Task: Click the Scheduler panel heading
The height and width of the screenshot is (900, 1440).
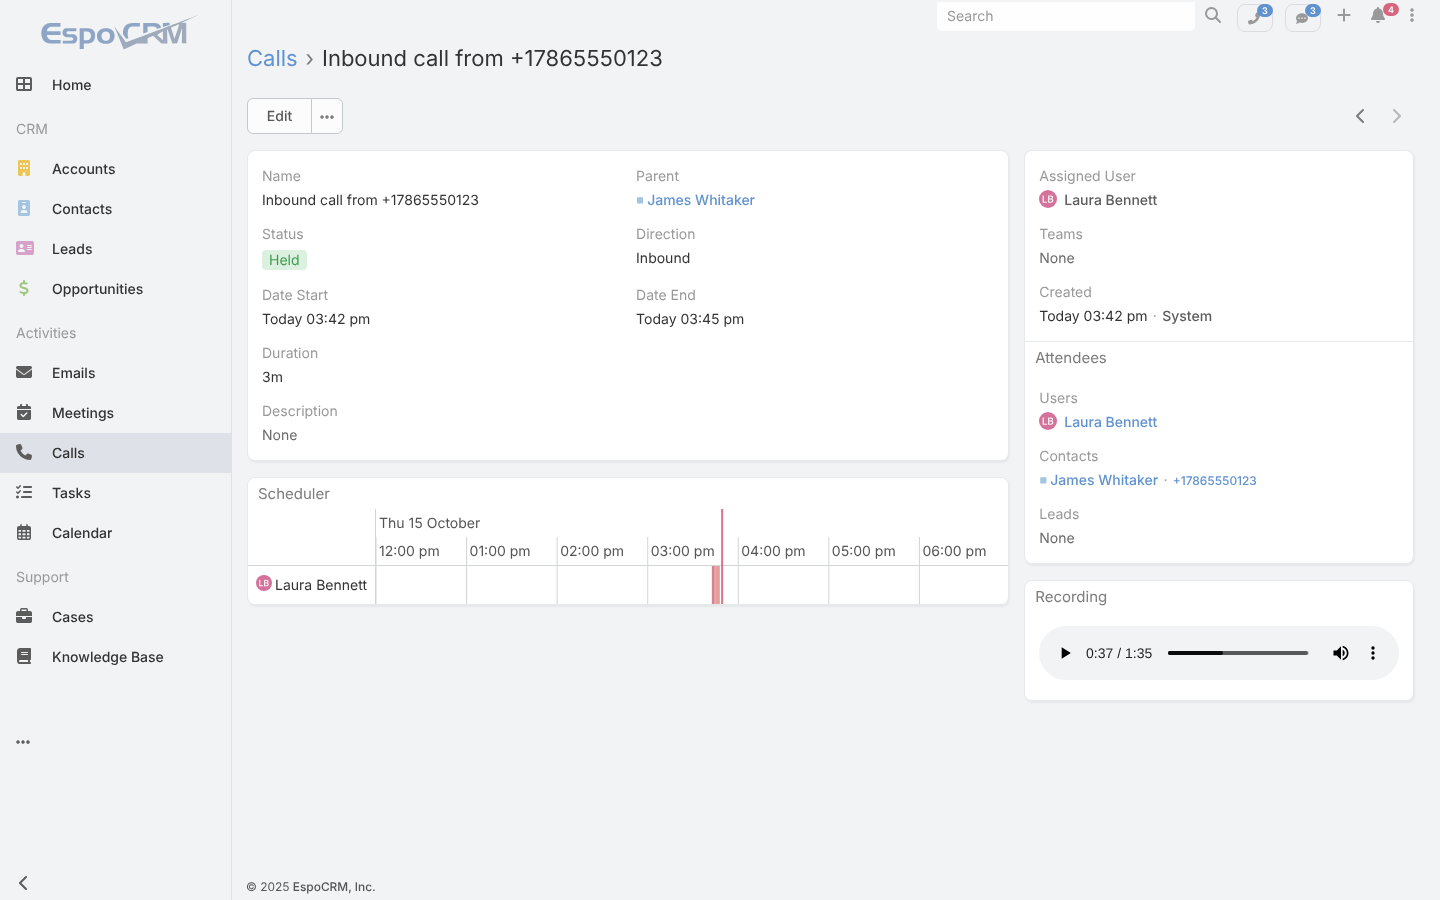Action: point(294,494)
